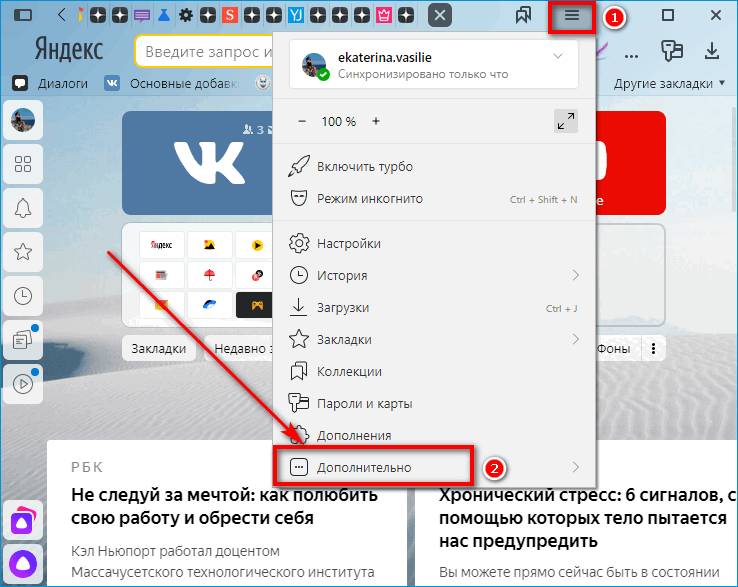Open the profile avatar in sidebar

click(x=23, y=120)
